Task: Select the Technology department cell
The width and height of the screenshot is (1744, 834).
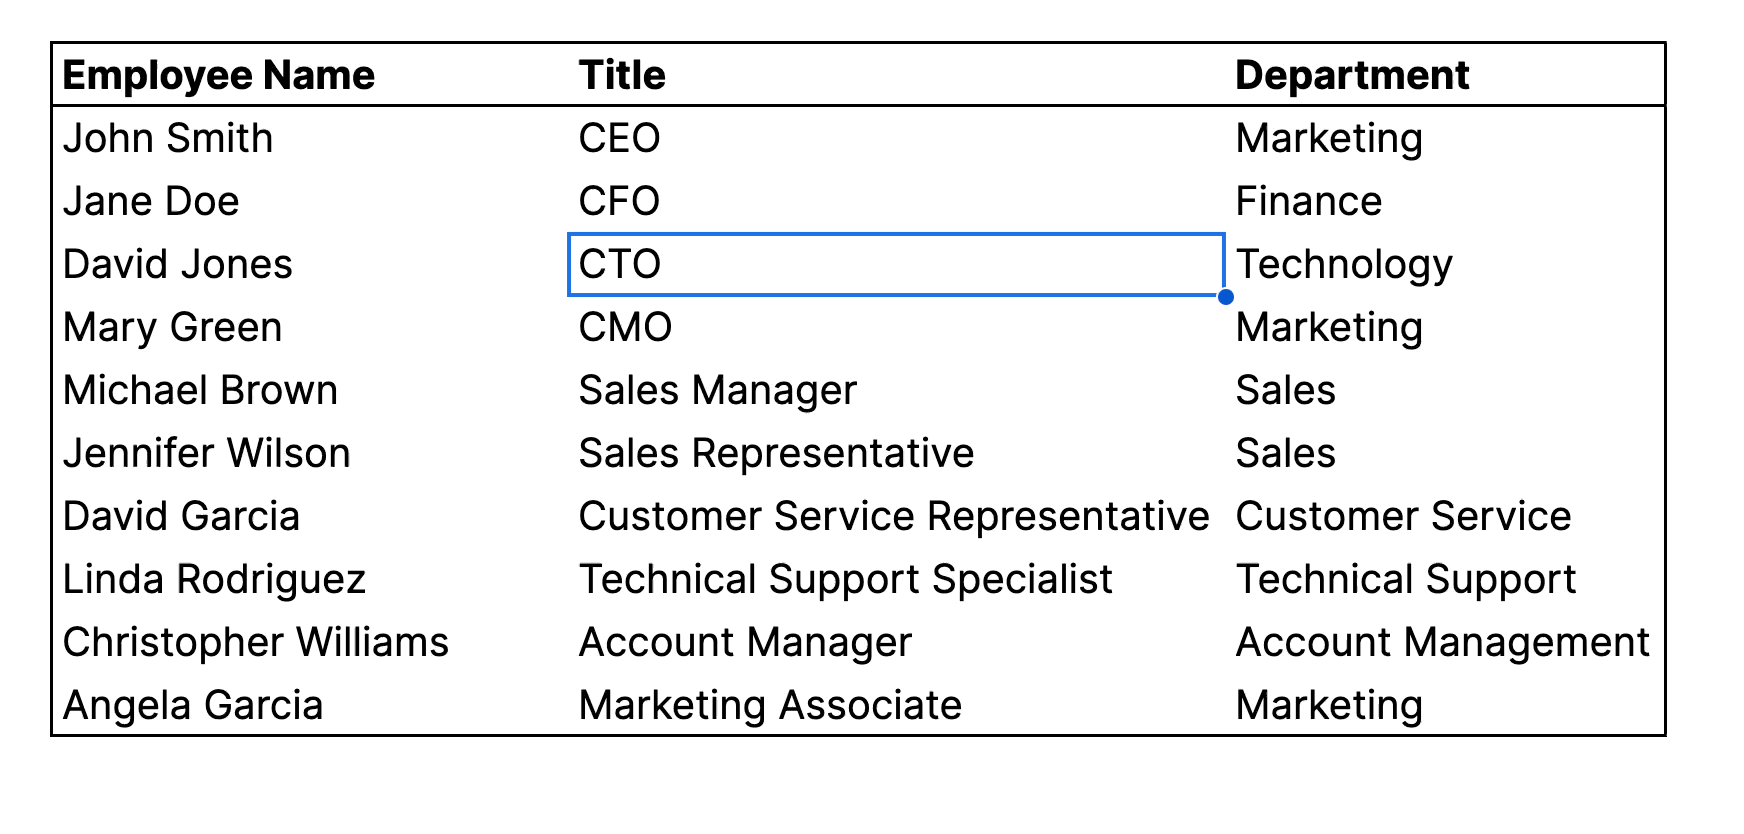Action: [x=1445, y=264]
